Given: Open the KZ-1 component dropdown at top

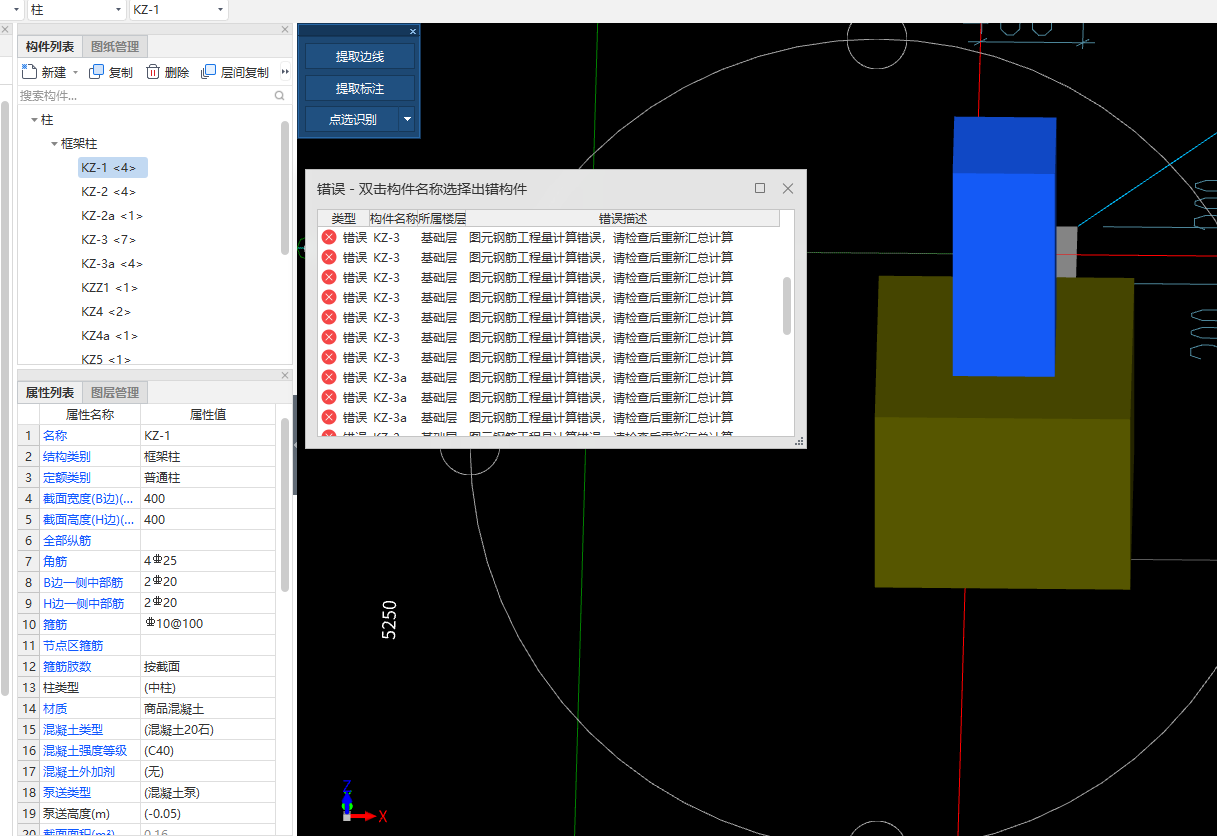Looking at the screenshot, I should tap(220, 9).
